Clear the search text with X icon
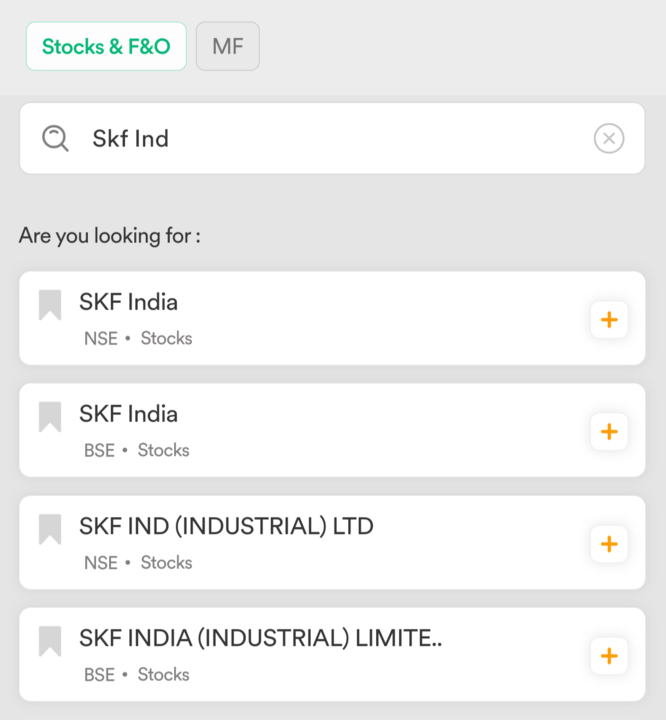Image resolution: width=666 pixels, height=720 pixels. tap(609, 138)
